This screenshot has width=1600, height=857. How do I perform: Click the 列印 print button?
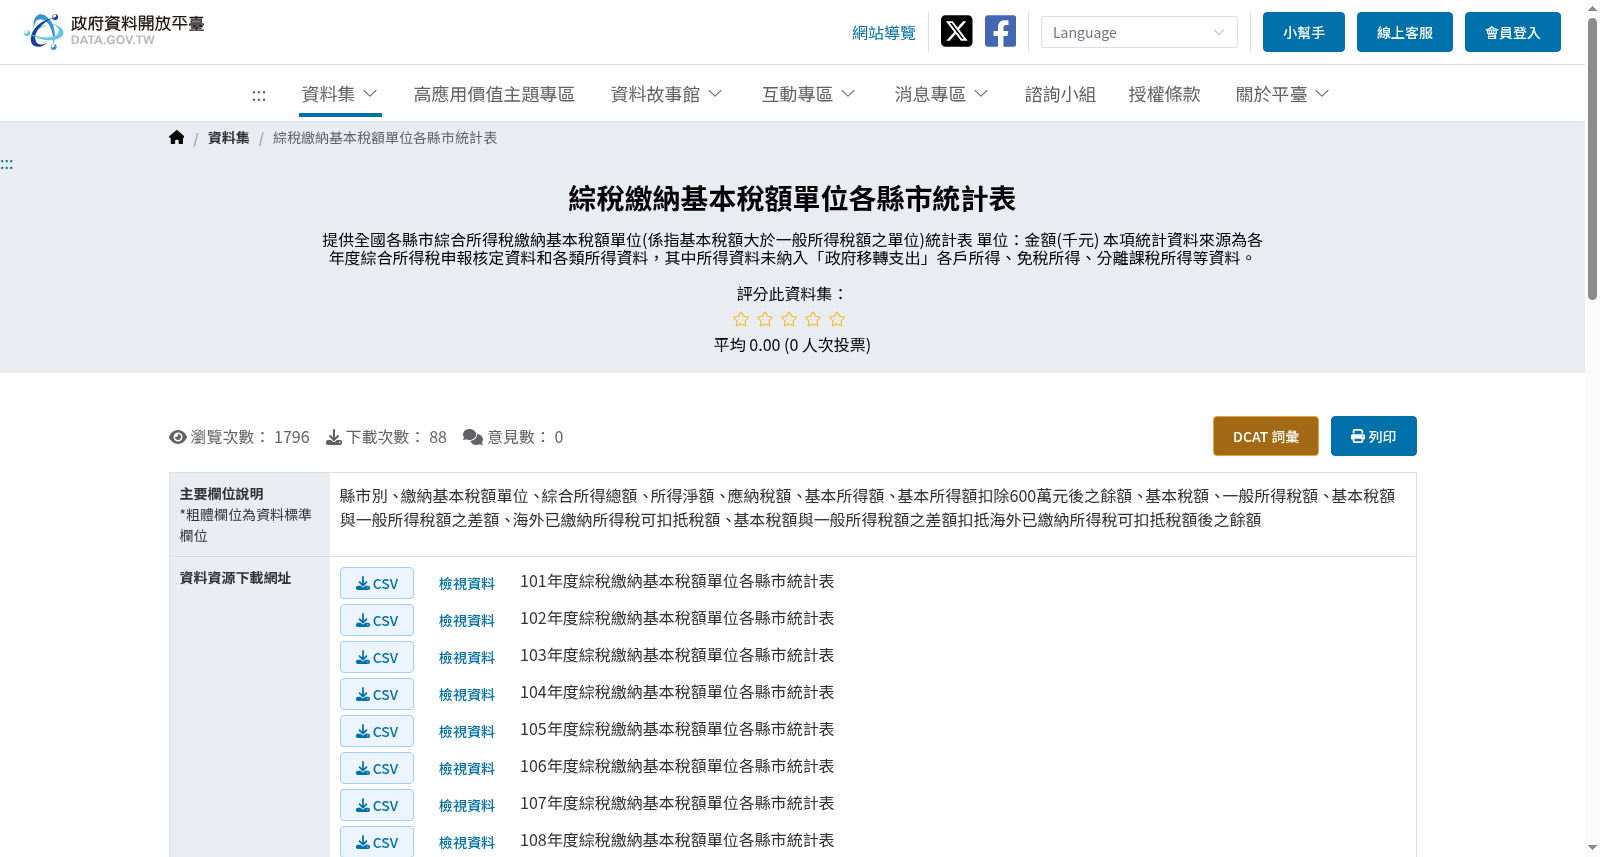tap(1374, 436)
